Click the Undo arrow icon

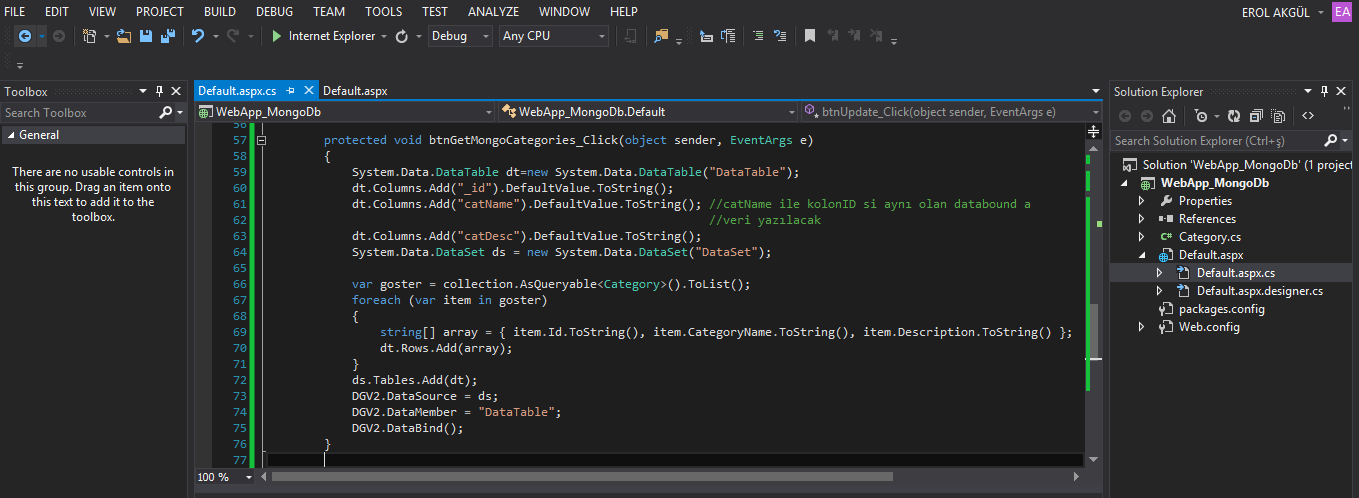click(x=197, y=36)
